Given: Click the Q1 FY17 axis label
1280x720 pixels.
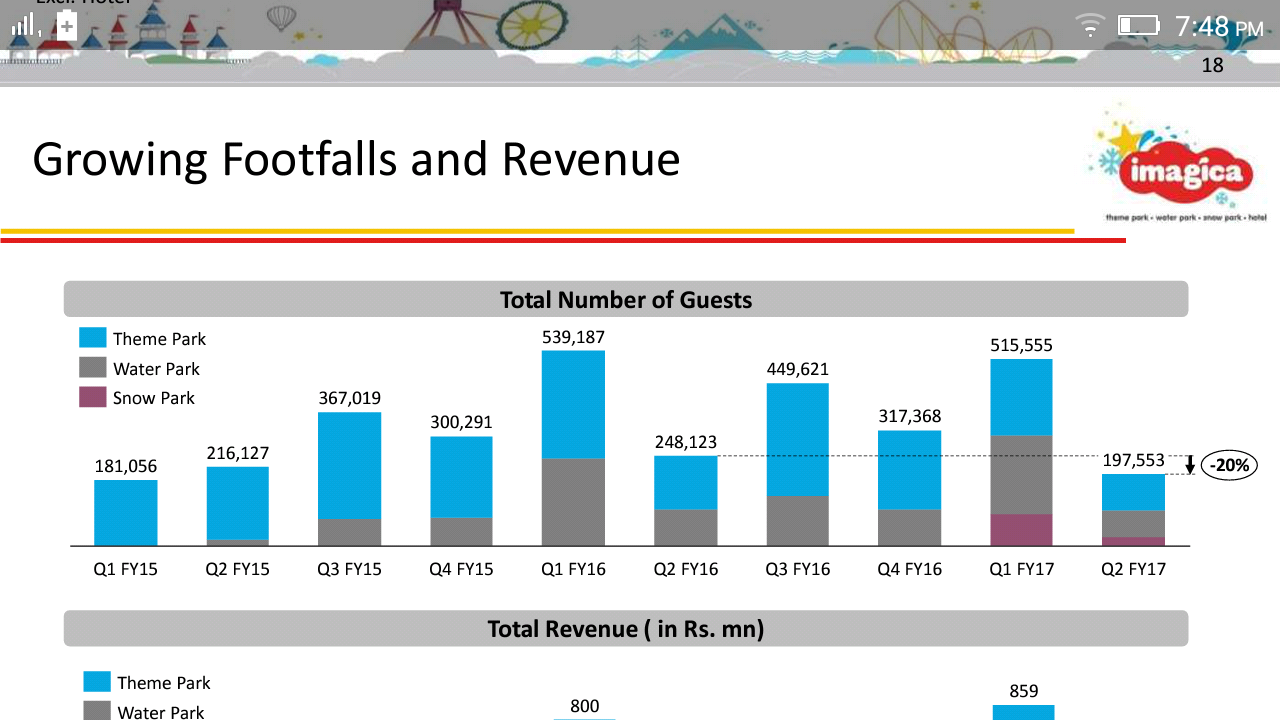Looking at the screenshot, I should (1022, 569).
